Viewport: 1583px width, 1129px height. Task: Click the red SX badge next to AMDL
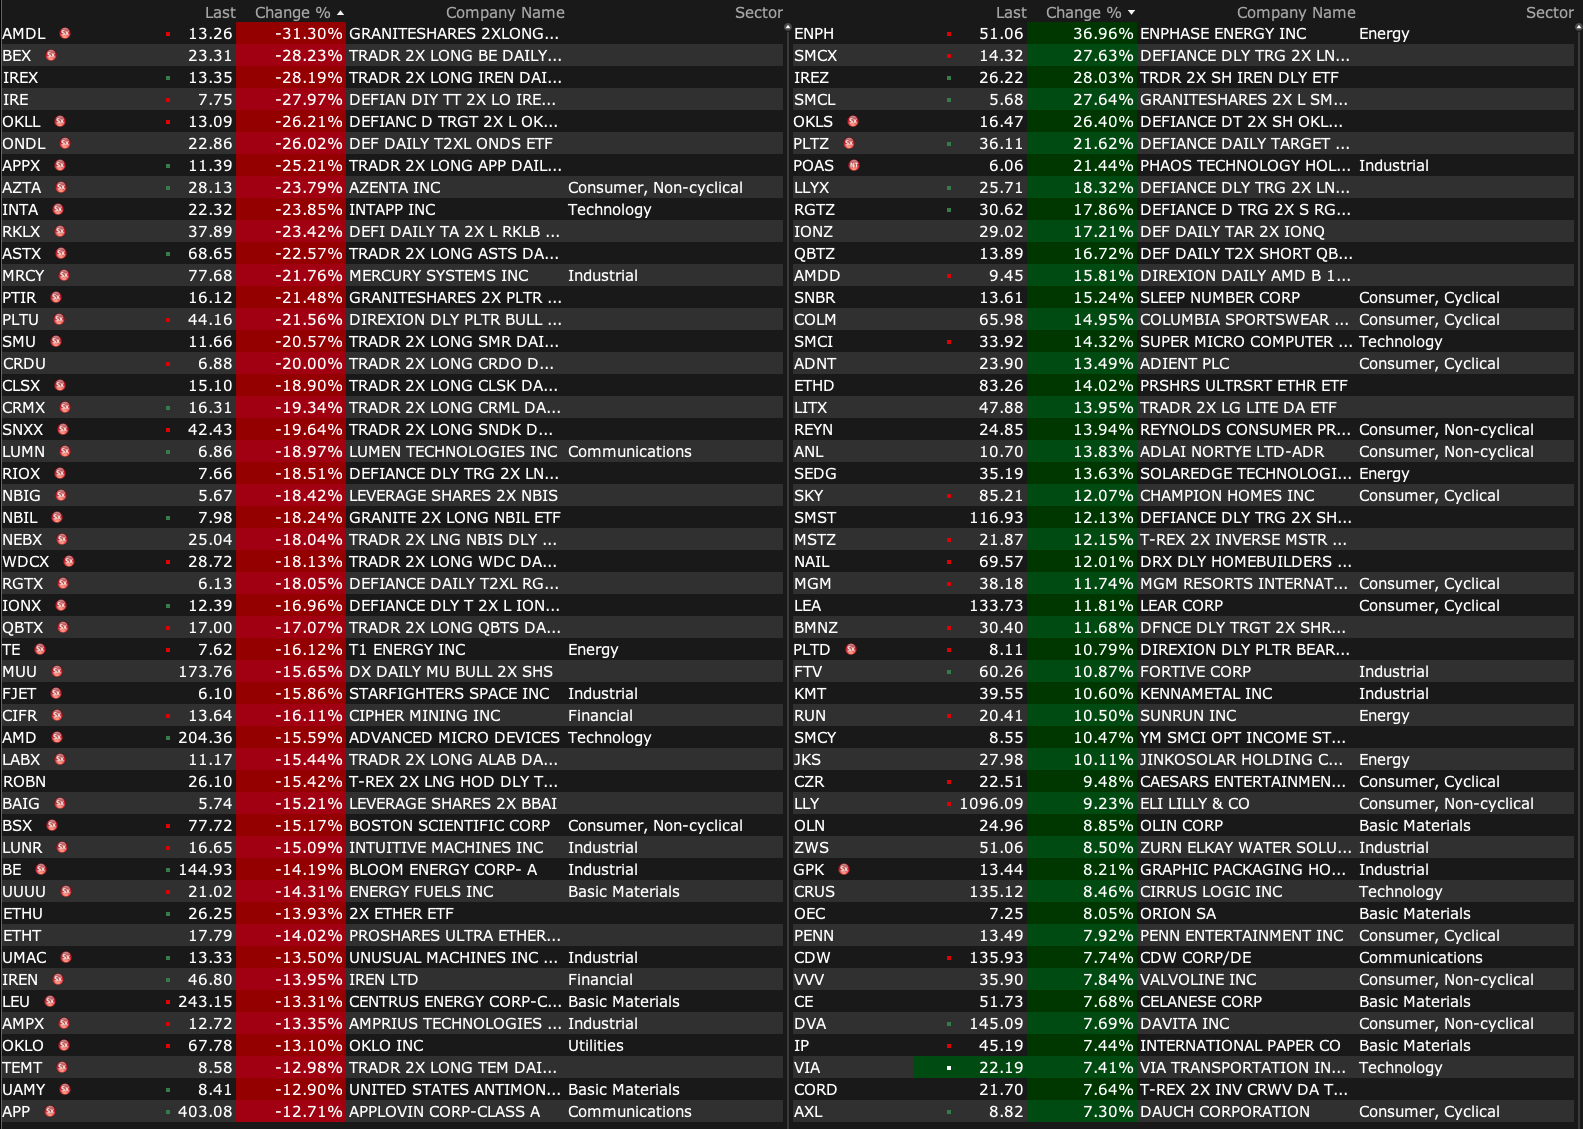click(x=65, y=34)
